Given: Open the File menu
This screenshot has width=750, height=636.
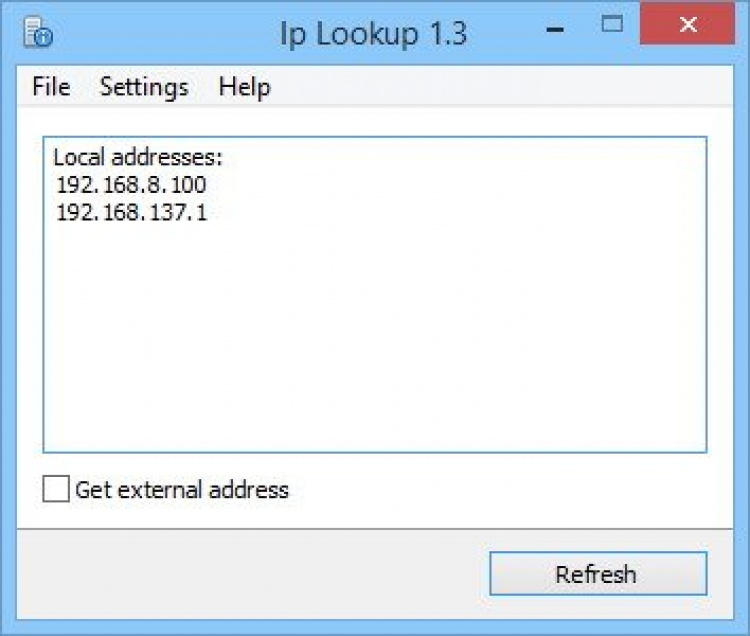Looking at the screenshot, I should (51, 87).
